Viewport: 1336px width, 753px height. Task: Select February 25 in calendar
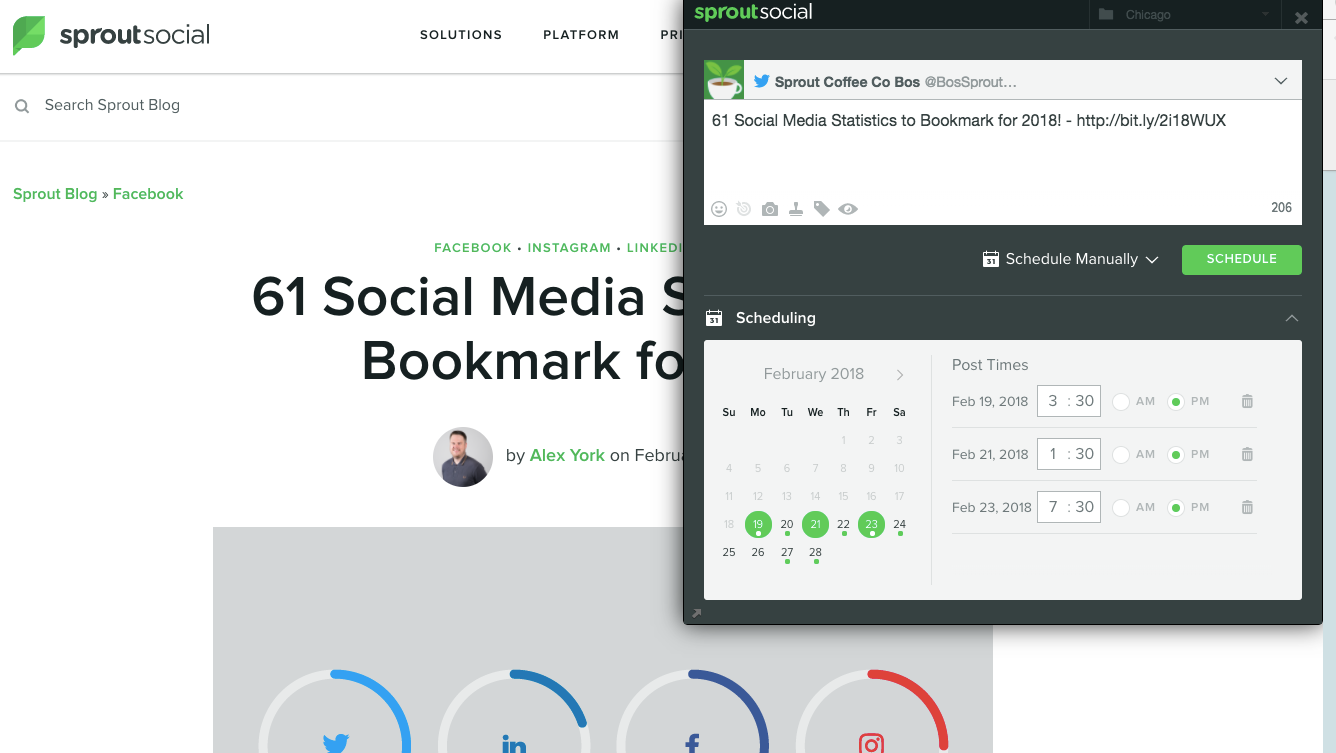(x=729, y=553)
